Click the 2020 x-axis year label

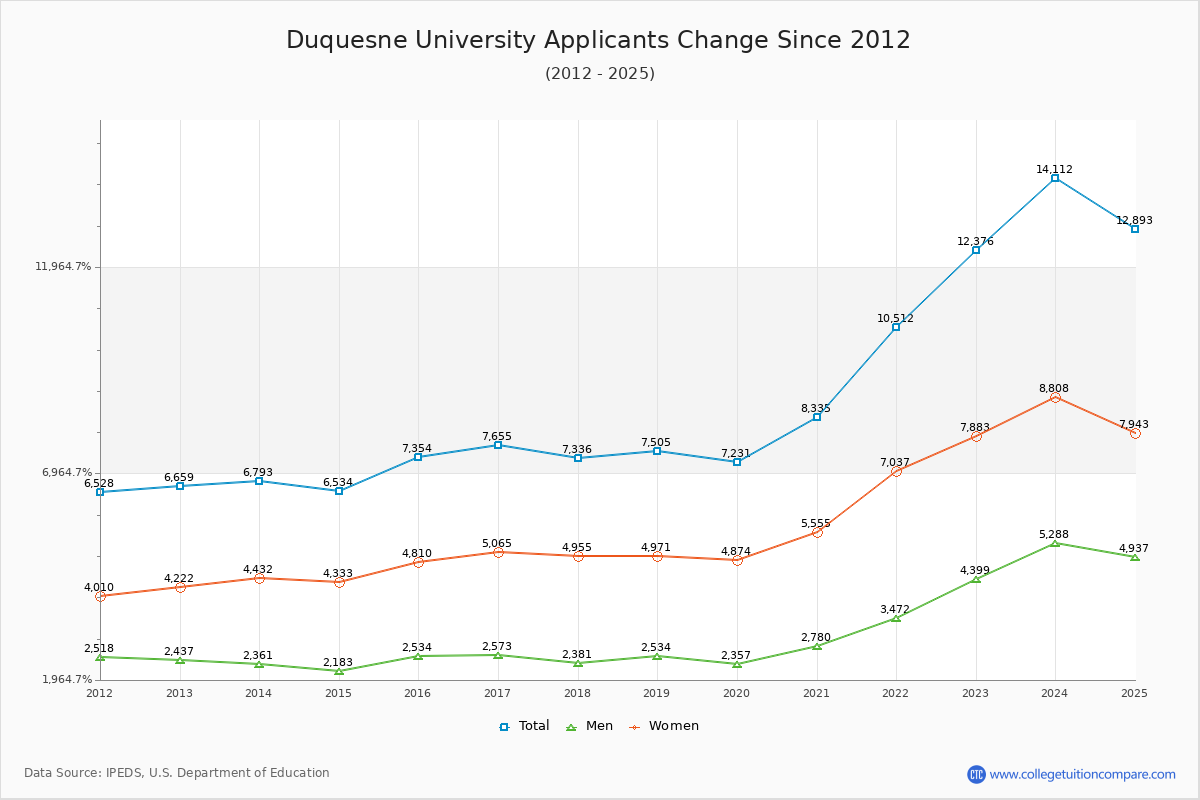(736, 693)
